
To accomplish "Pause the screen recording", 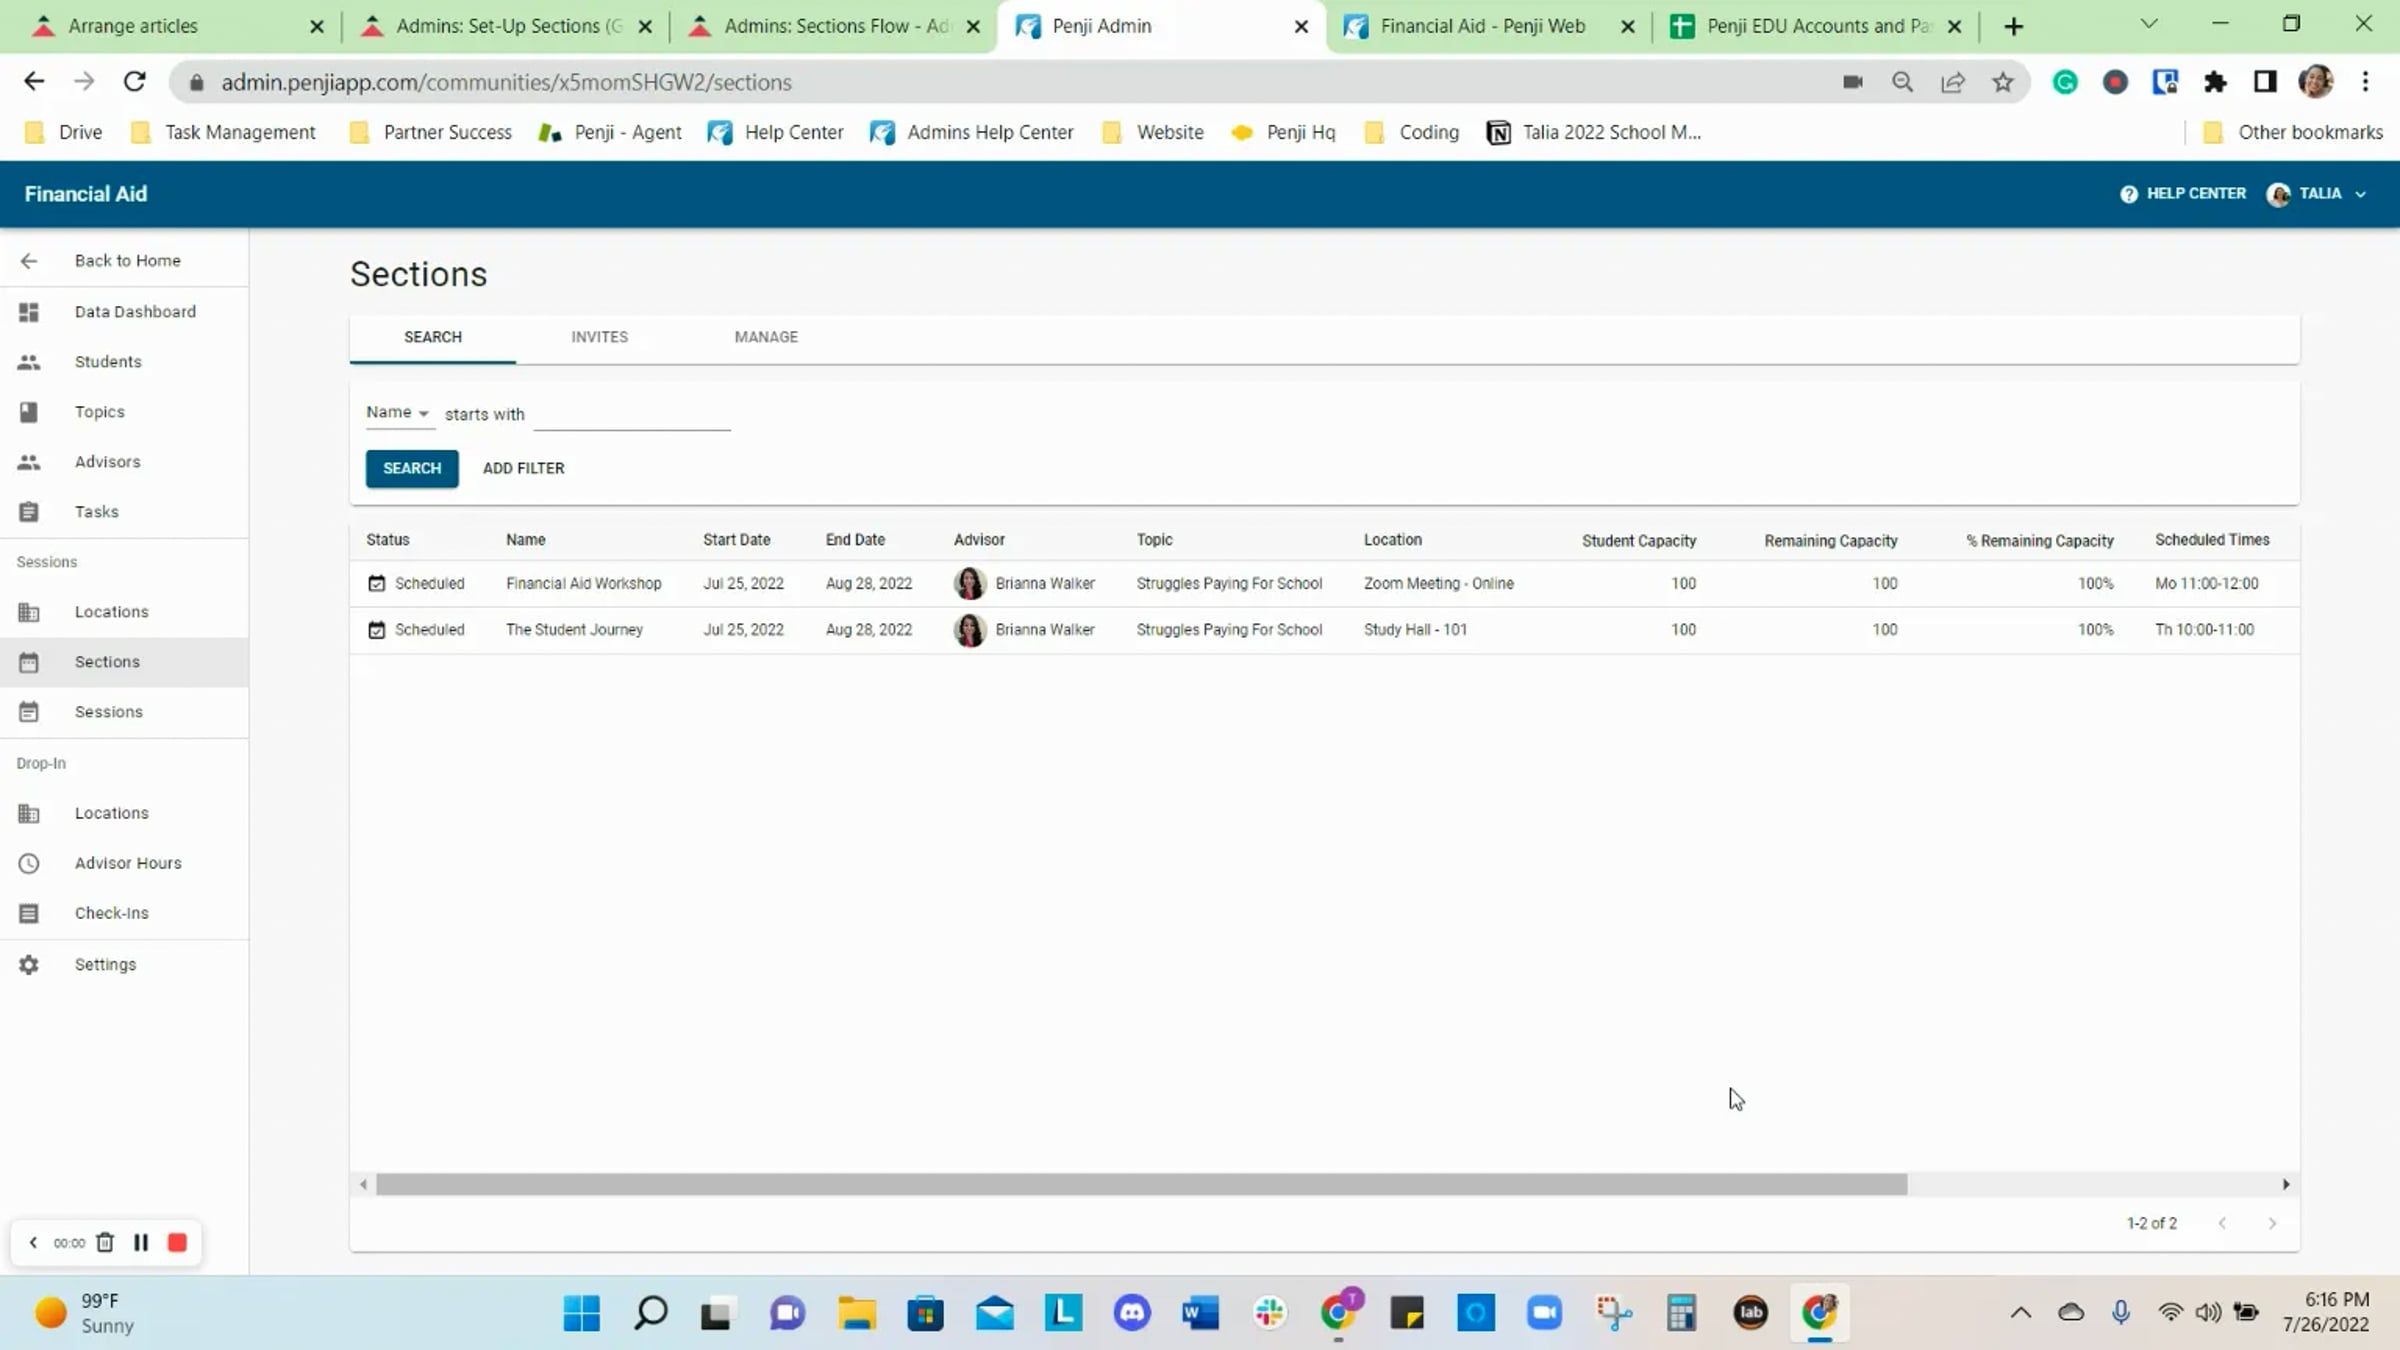I will pos(141,1242).
